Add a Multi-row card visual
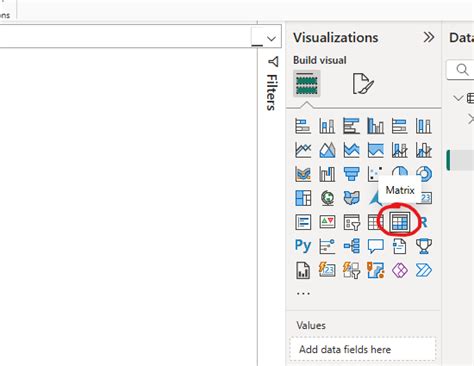The image size is (474, 366). tap(303, 222)
